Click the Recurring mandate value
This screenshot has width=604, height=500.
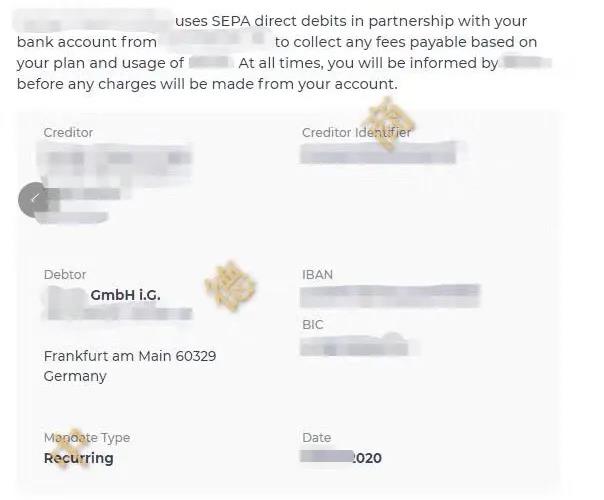[x=79, y=458]
